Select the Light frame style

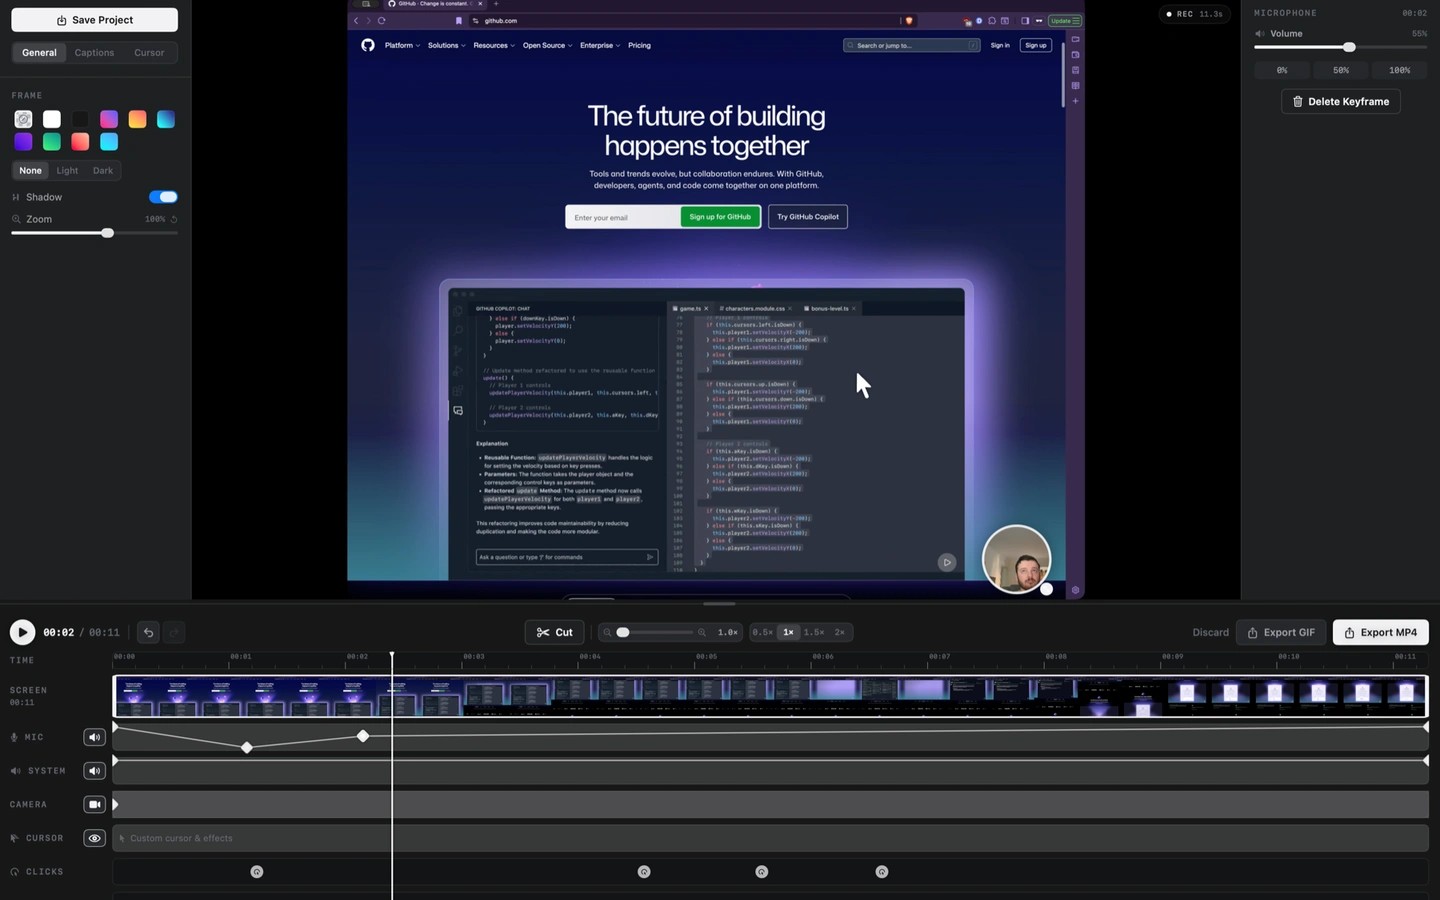(67, 171)
